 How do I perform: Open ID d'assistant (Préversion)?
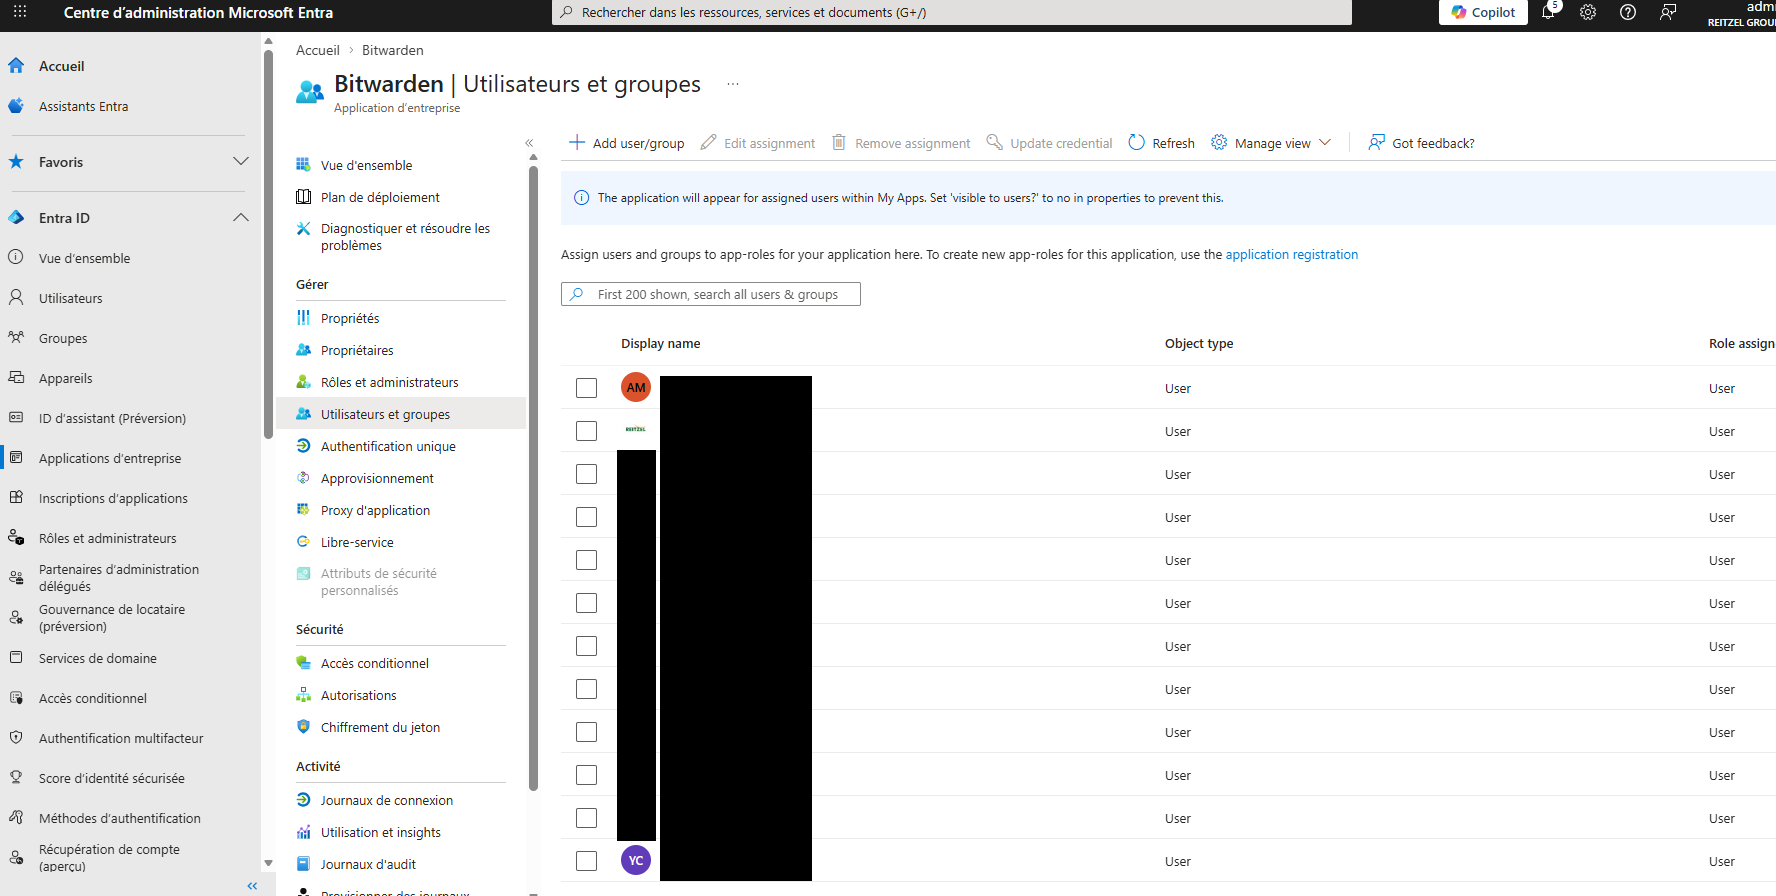[x=112, y=418]
